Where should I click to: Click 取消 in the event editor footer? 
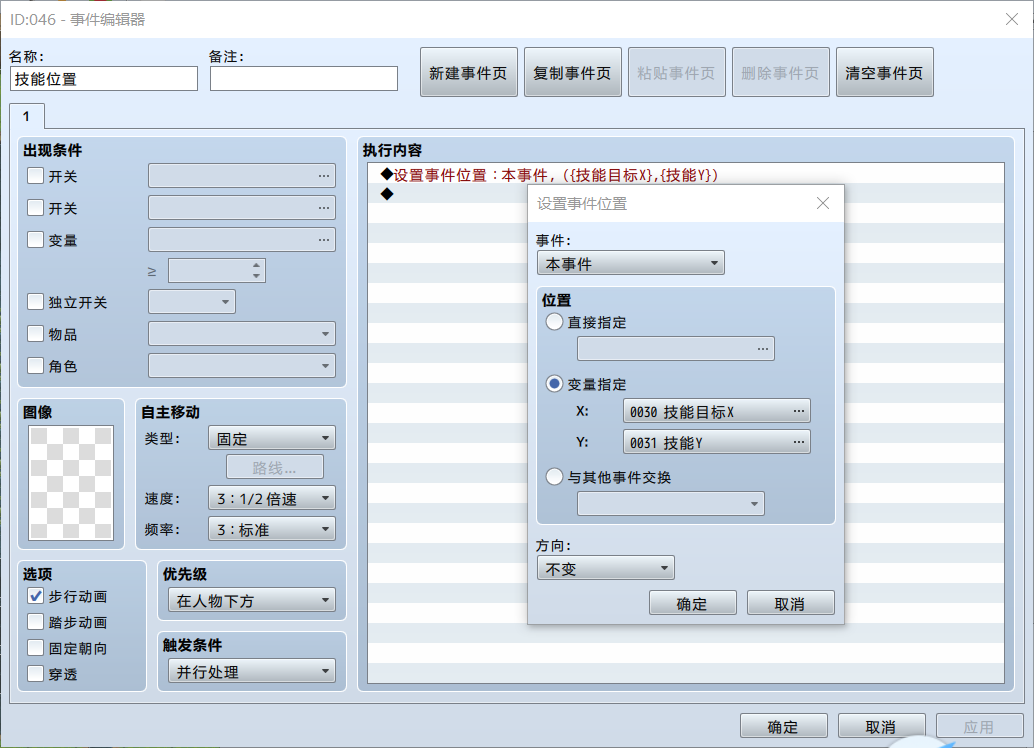[881, 726]
